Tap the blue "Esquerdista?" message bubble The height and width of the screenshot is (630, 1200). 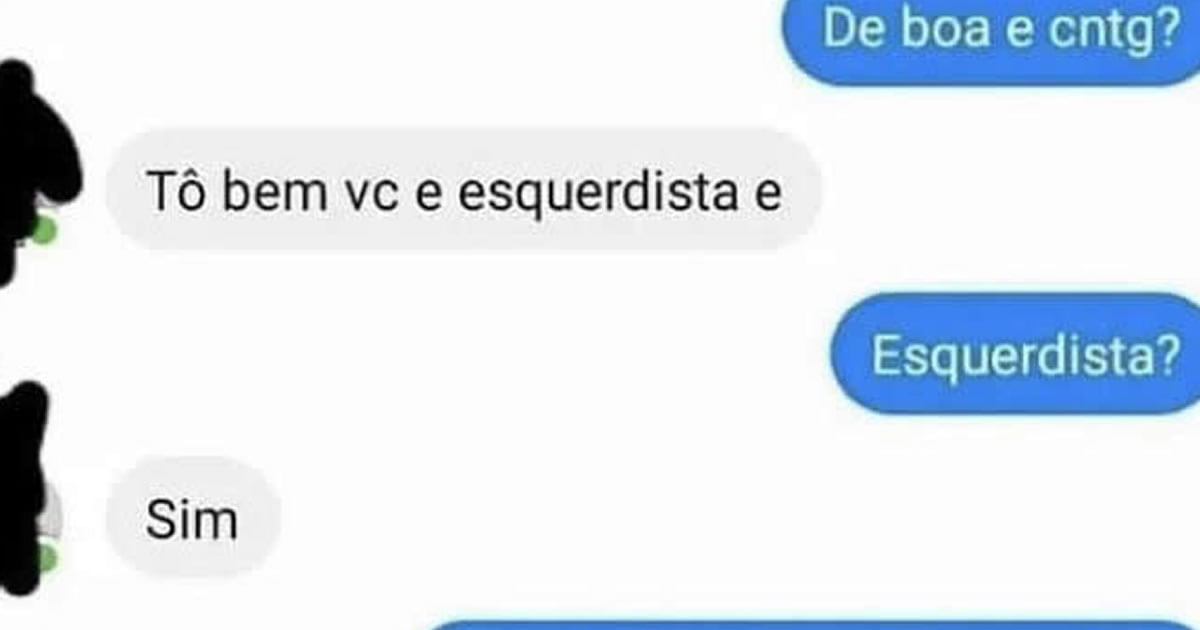(1015, 354)
